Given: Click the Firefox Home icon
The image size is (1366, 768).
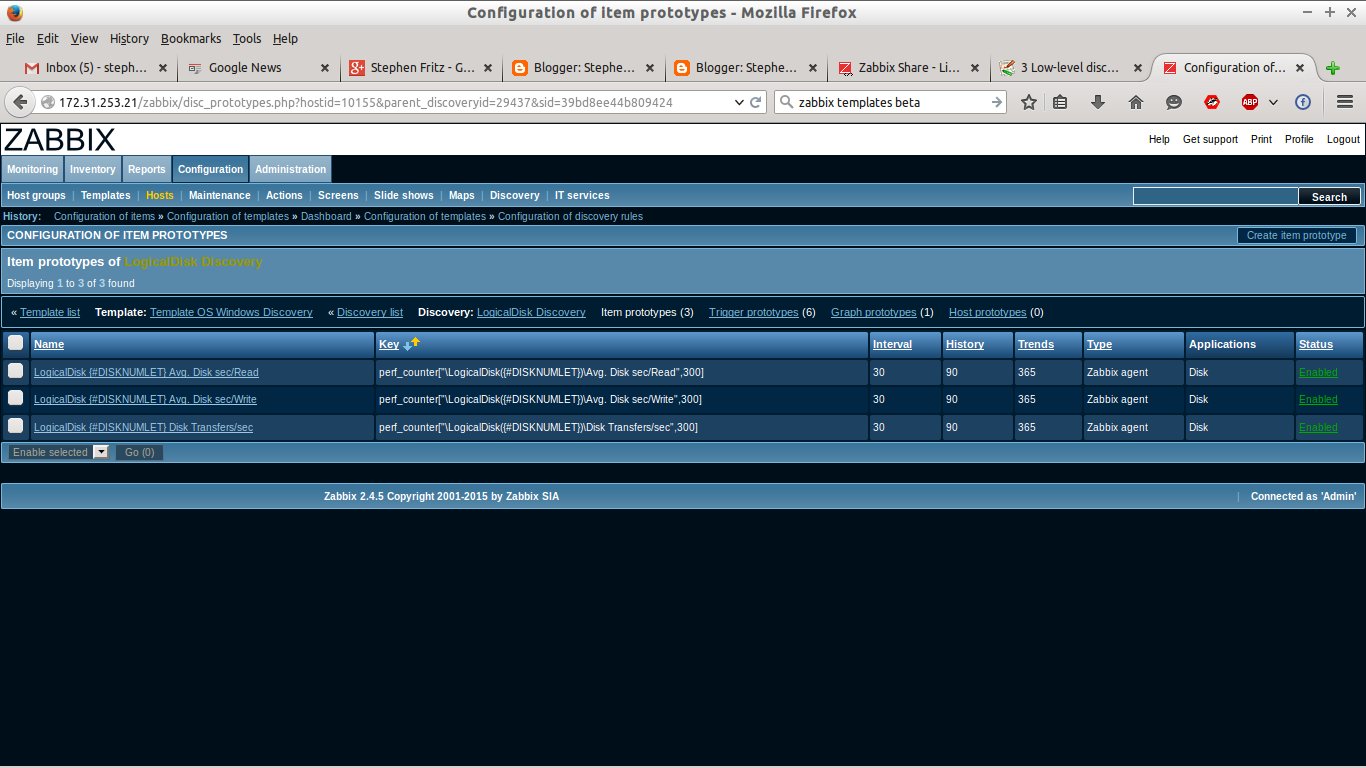Looking at the screenshot, I should 1134,101.
